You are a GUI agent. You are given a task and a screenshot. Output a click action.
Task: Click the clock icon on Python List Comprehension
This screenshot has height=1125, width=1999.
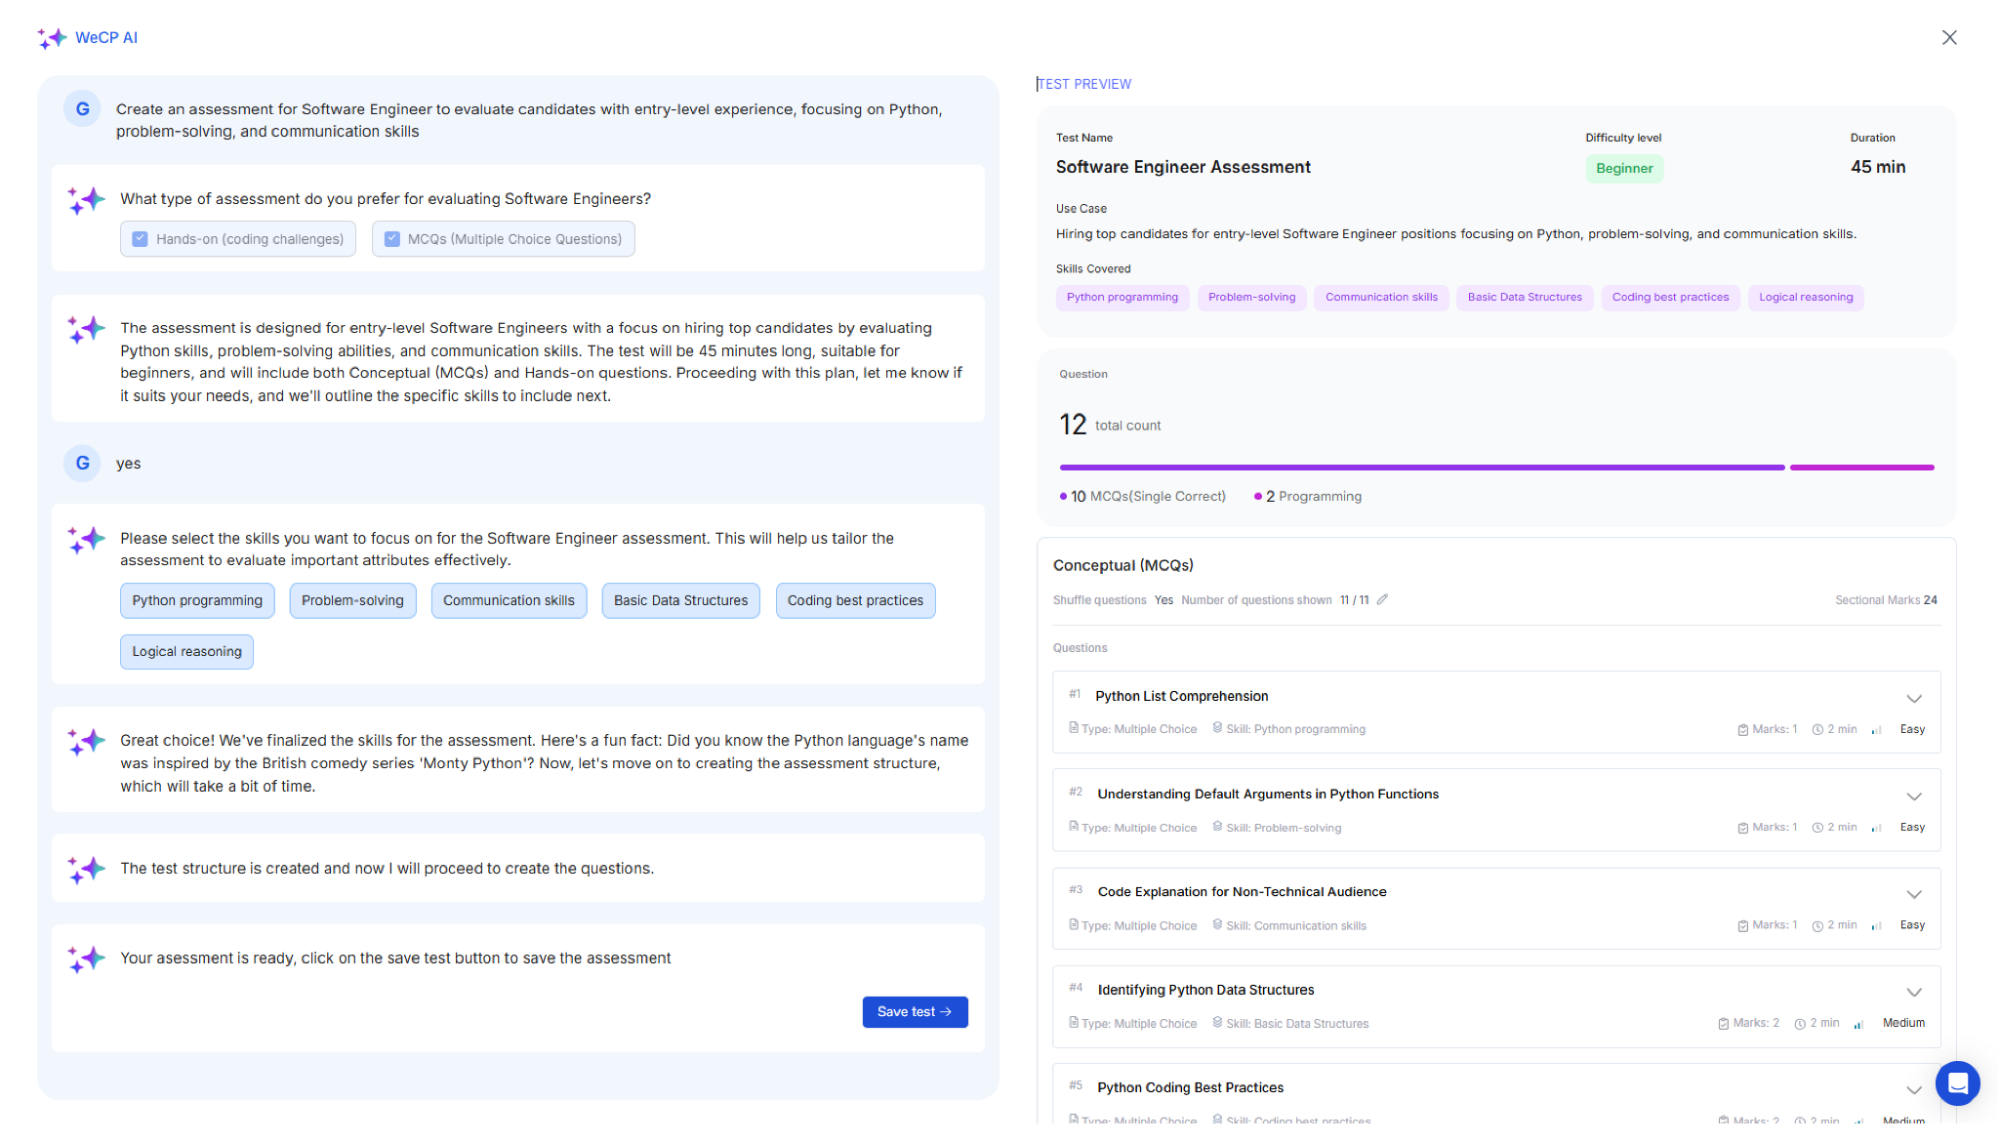[x=1818, y=728]
